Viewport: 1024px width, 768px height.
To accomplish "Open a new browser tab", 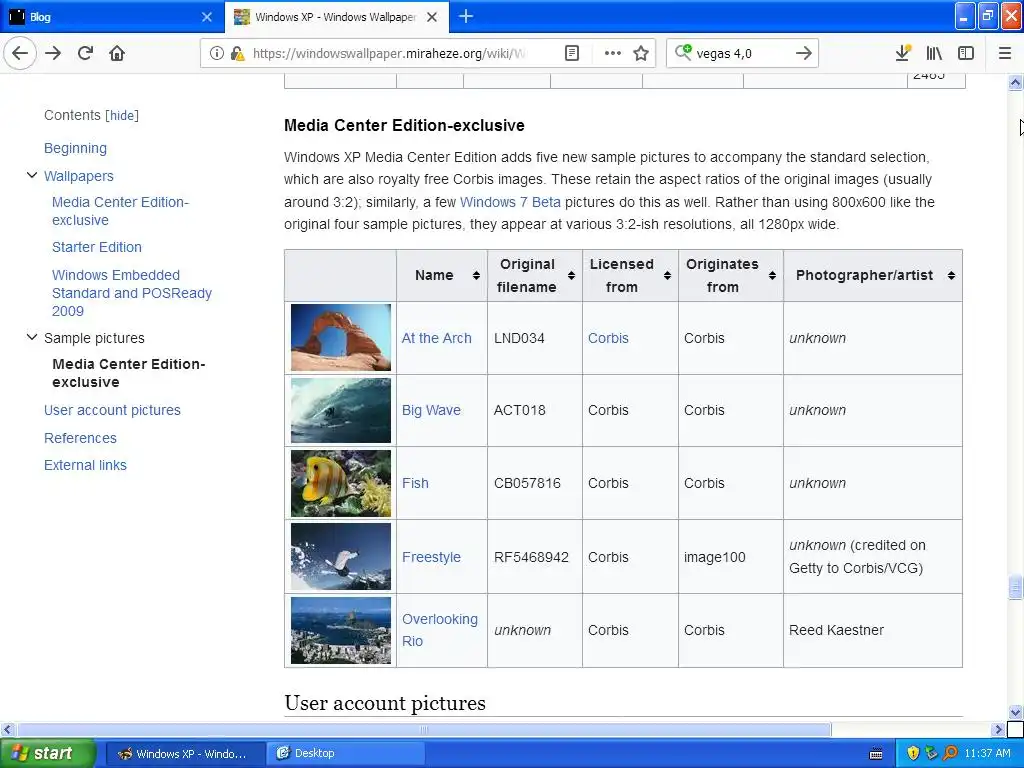I will (466, 16).
